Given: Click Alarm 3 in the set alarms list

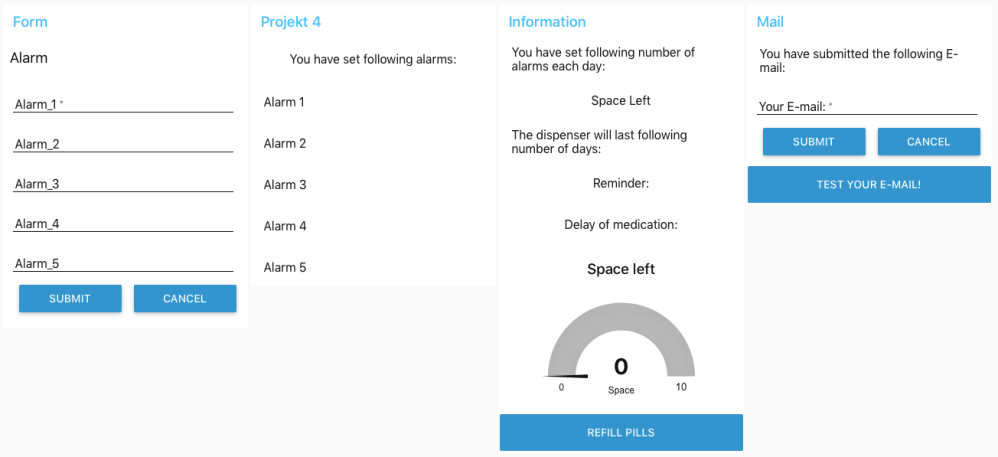Looking at the screenshot, I should 285,185.
